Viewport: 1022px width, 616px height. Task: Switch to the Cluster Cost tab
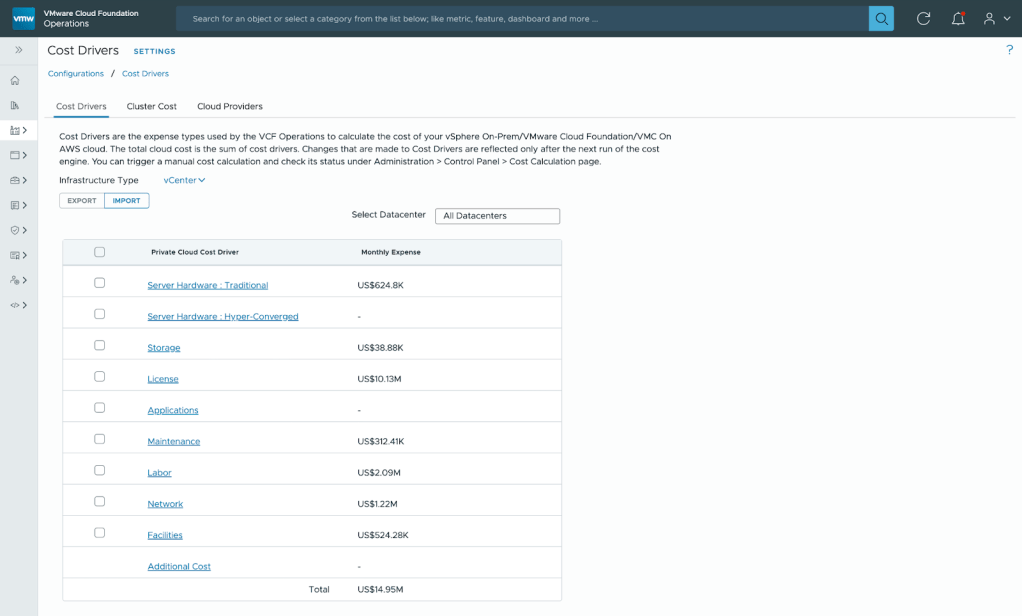[x=151, y=106]
